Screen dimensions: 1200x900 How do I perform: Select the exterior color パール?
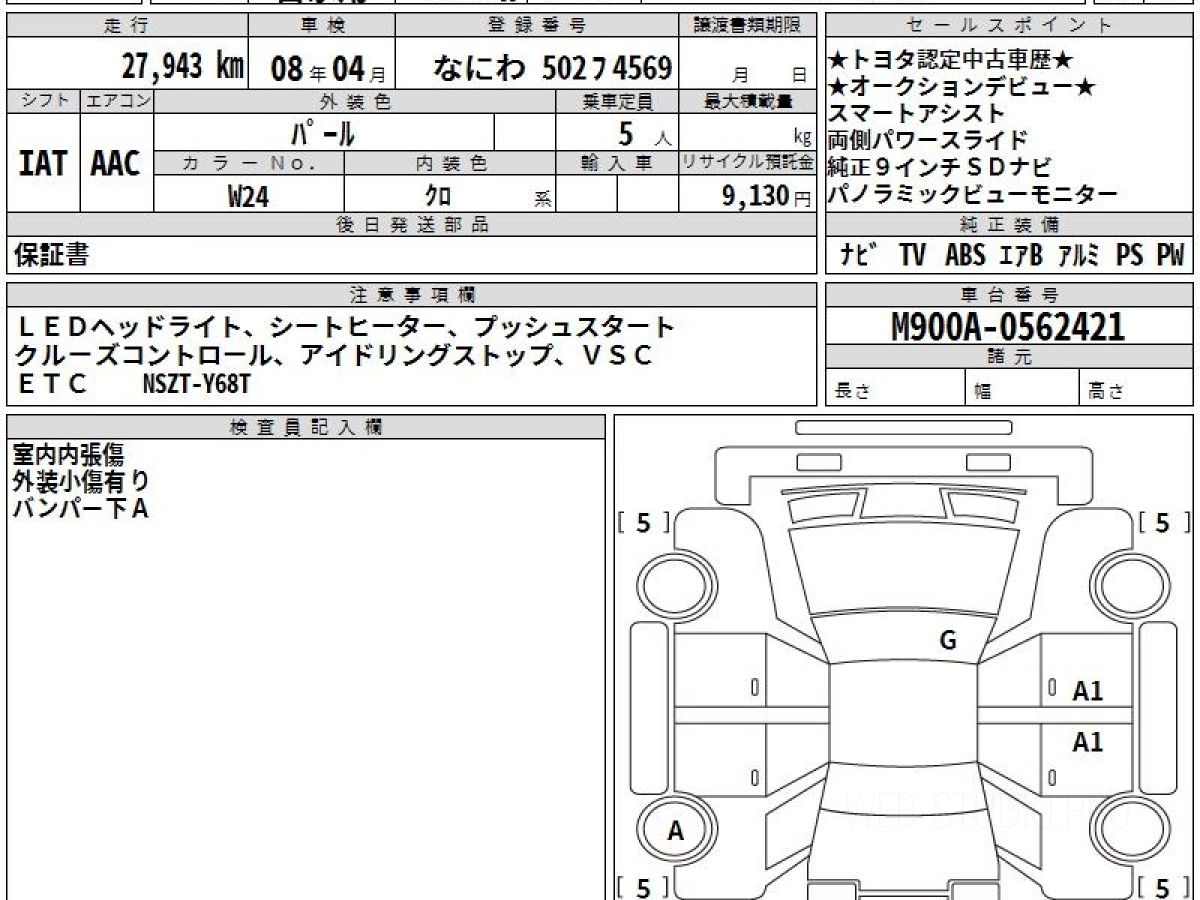click(322, 132)
